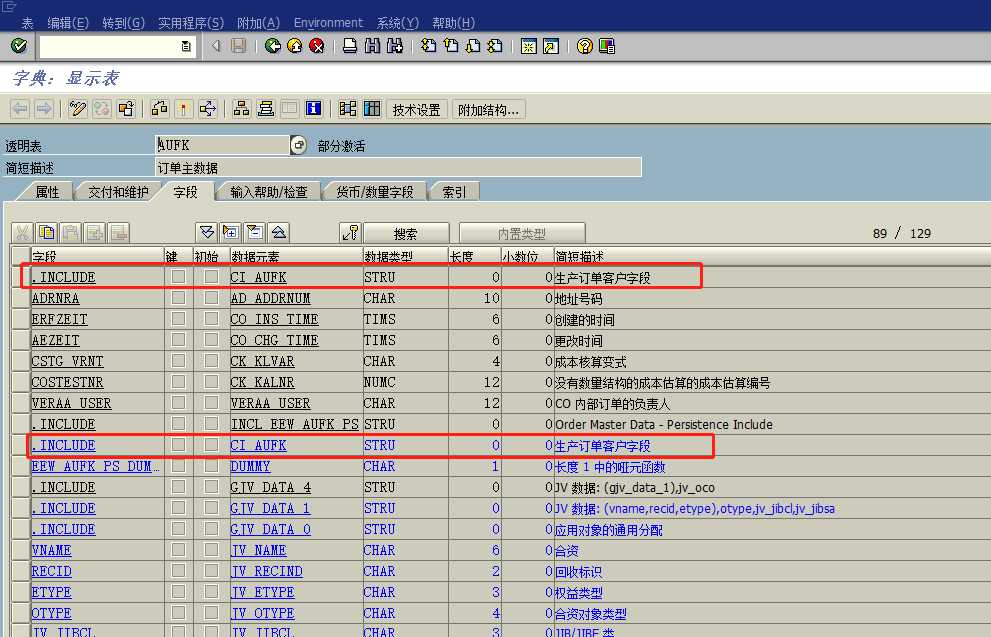Open the command field history dropdown
This screenshot has height=637, width=991.
(x=186, y=46)
